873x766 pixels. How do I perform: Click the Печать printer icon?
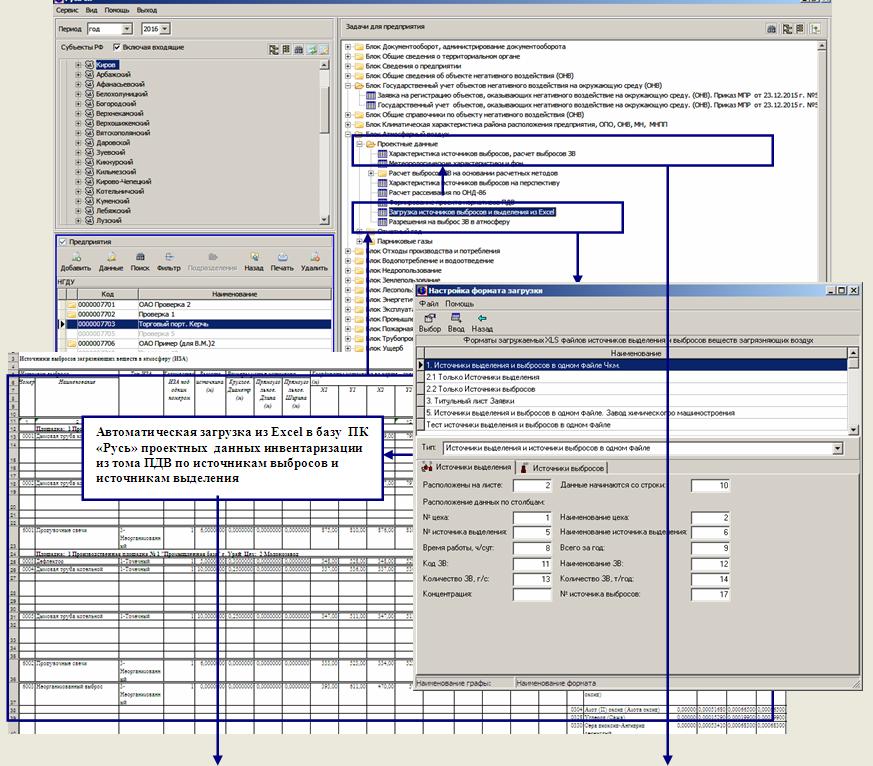pos(282,257)
